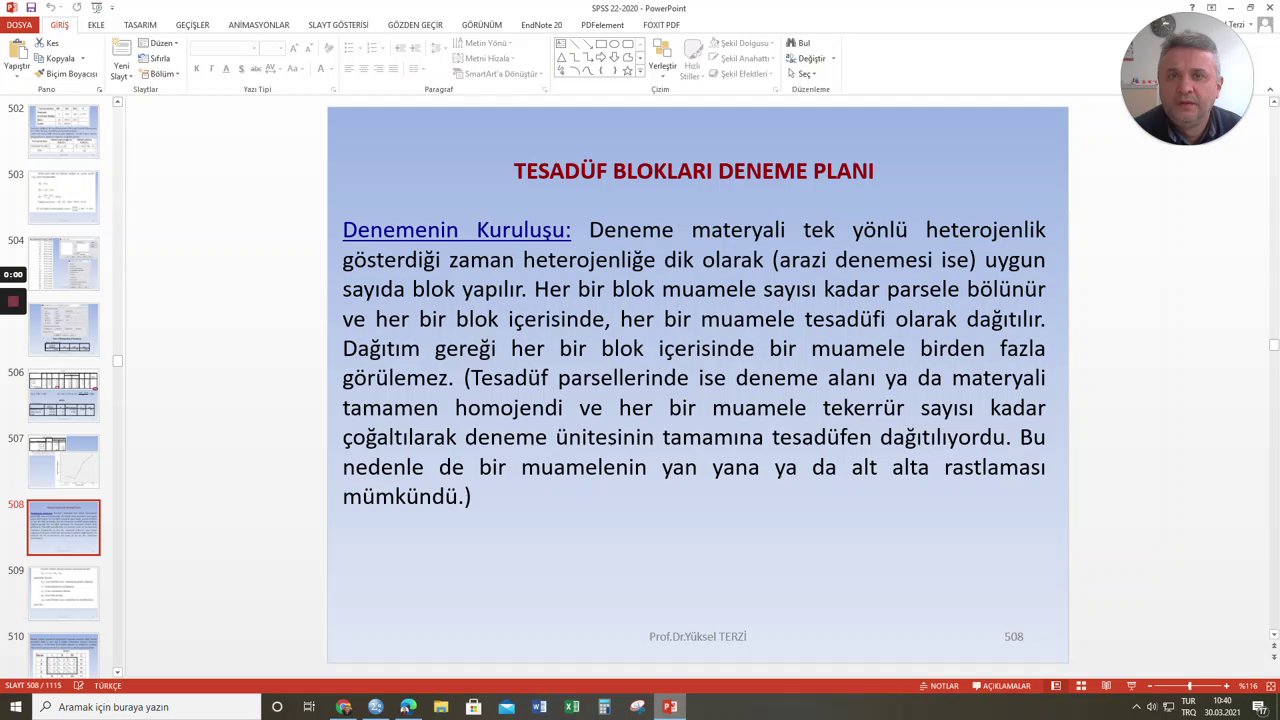Open the SLAYT GÖSTERİSİ tab

click(338, 25)
